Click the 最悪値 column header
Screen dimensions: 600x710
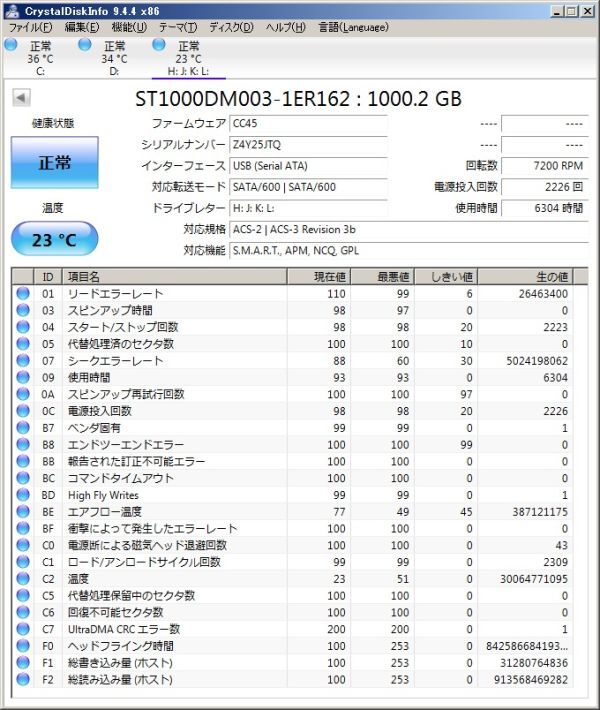pyautogui.click(x=383, y=277)
